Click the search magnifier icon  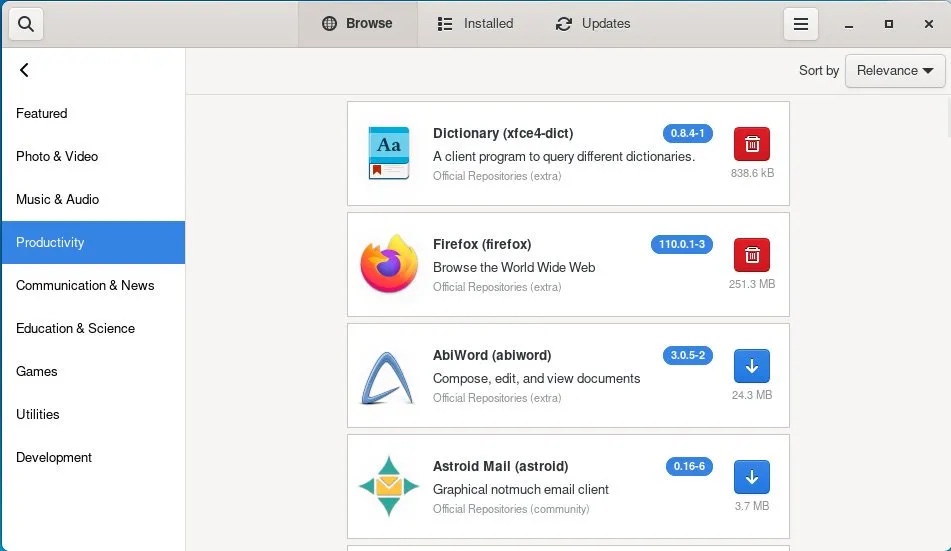[x=26, y=24]
